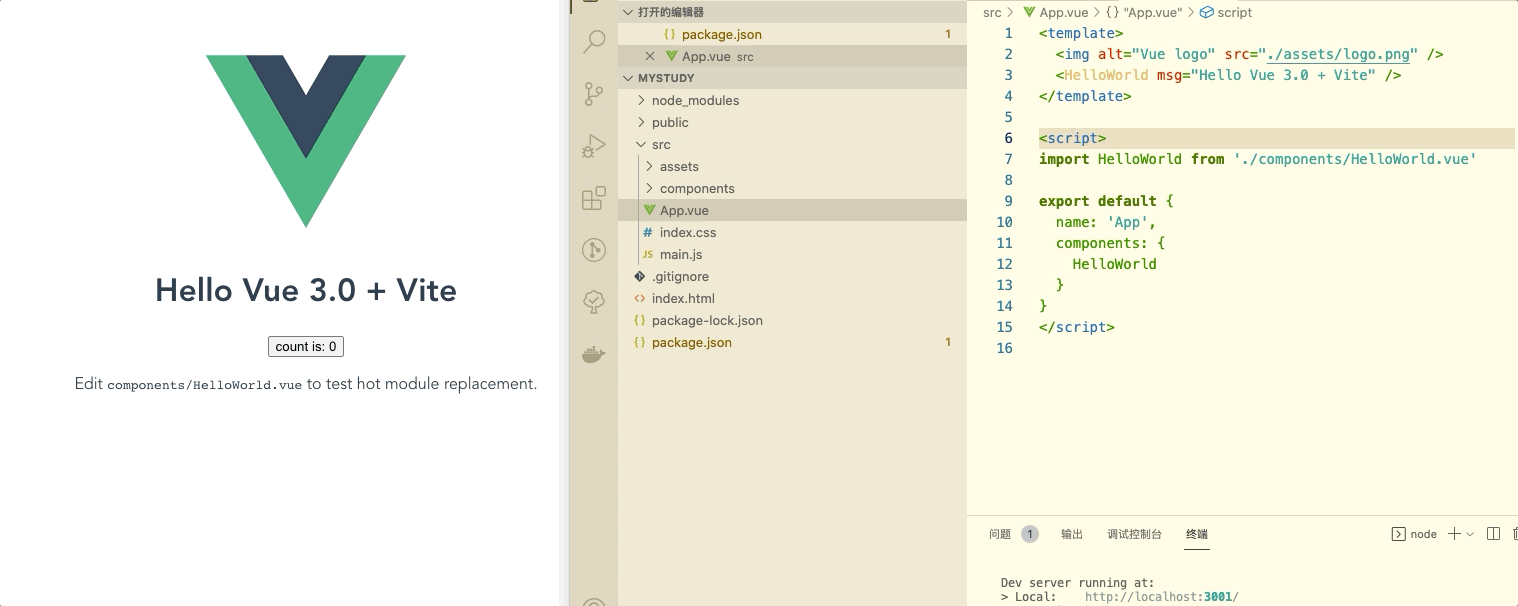This screenshot has height=606, width=1518.
Task: Split the terminal panel
Action: click(x=1493, y=534)
